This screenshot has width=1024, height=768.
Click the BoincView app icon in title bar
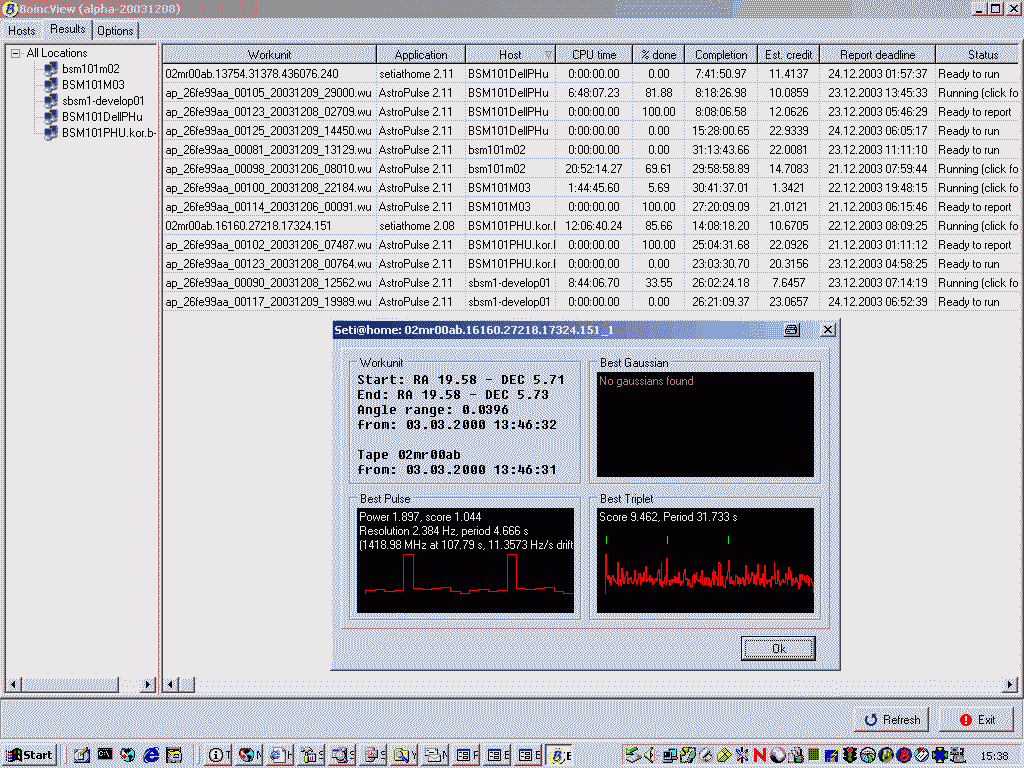(x=9, y=8)
